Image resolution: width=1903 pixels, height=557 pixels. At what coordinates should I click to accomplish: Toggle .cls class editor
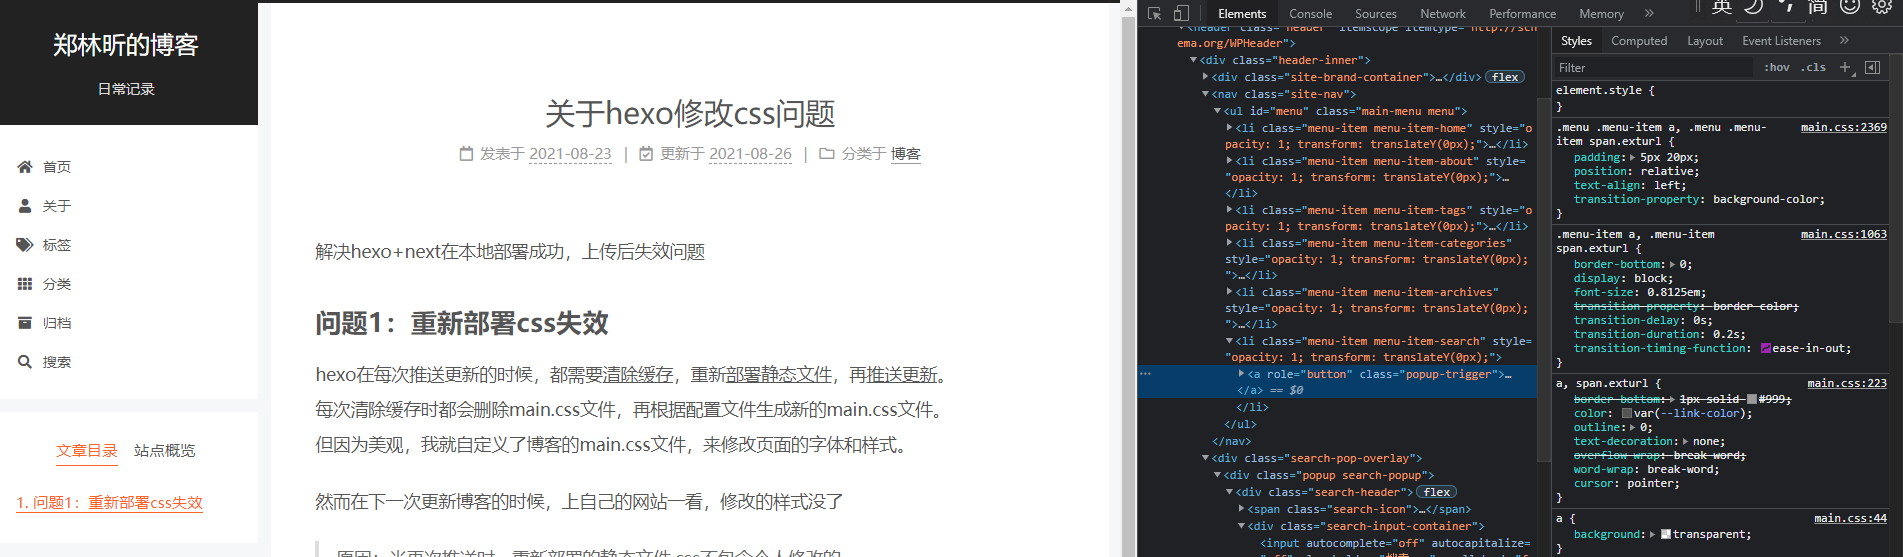point(1813,67)
